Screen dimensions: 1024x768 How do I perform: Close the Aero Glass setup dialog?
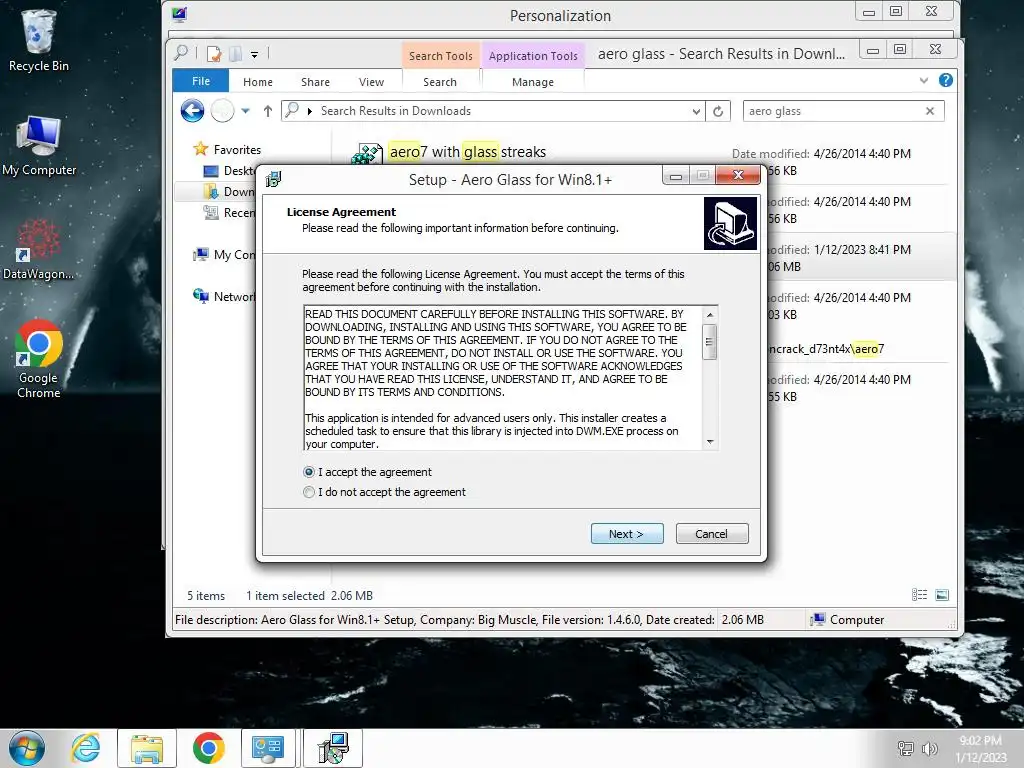coord(738,175)
